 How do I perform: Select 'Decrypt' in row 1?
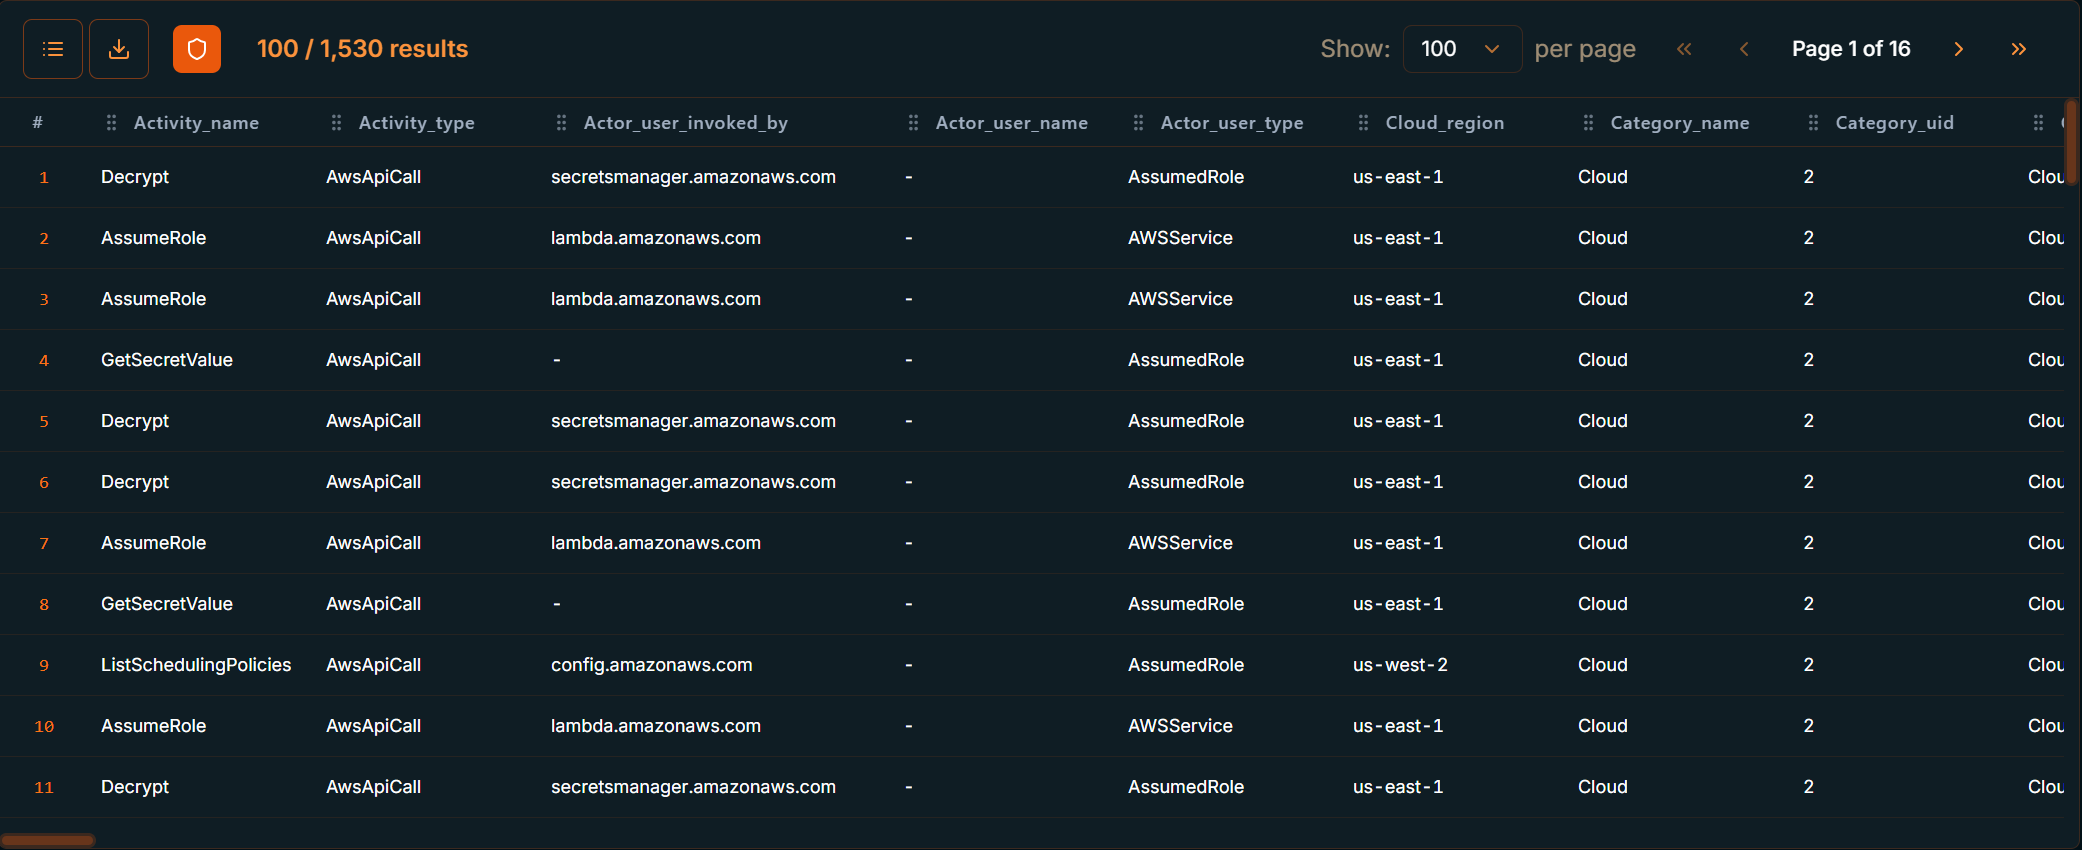(x=135, y=177)
